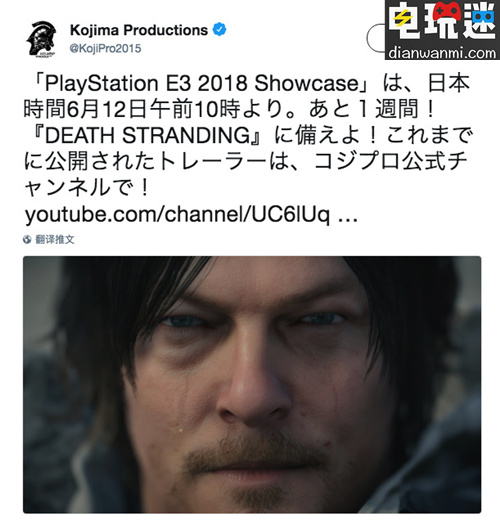The height and width of the screenshot is (520, 500).
Task: Click the コジプロ公式 text in tweet
Action: 380,161
